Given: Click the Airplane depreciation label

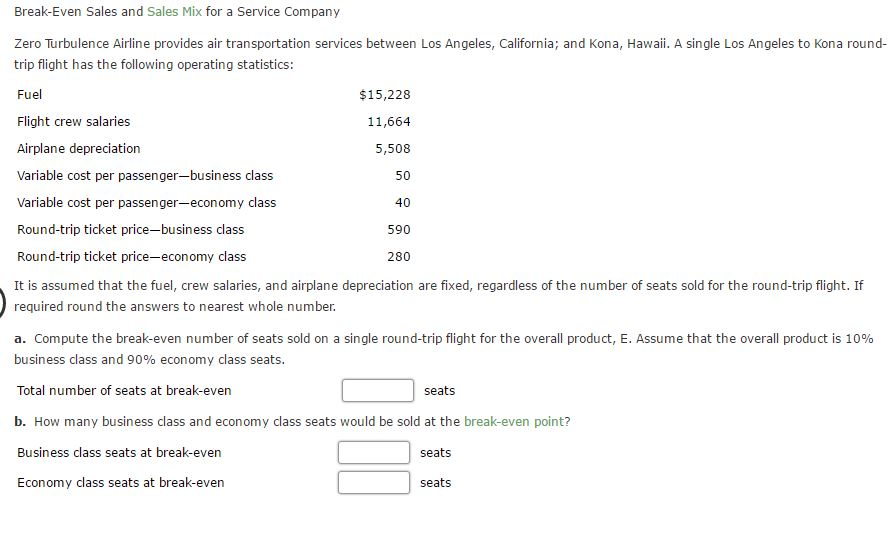Looking at the screenshot, I should tap(78, 149).
